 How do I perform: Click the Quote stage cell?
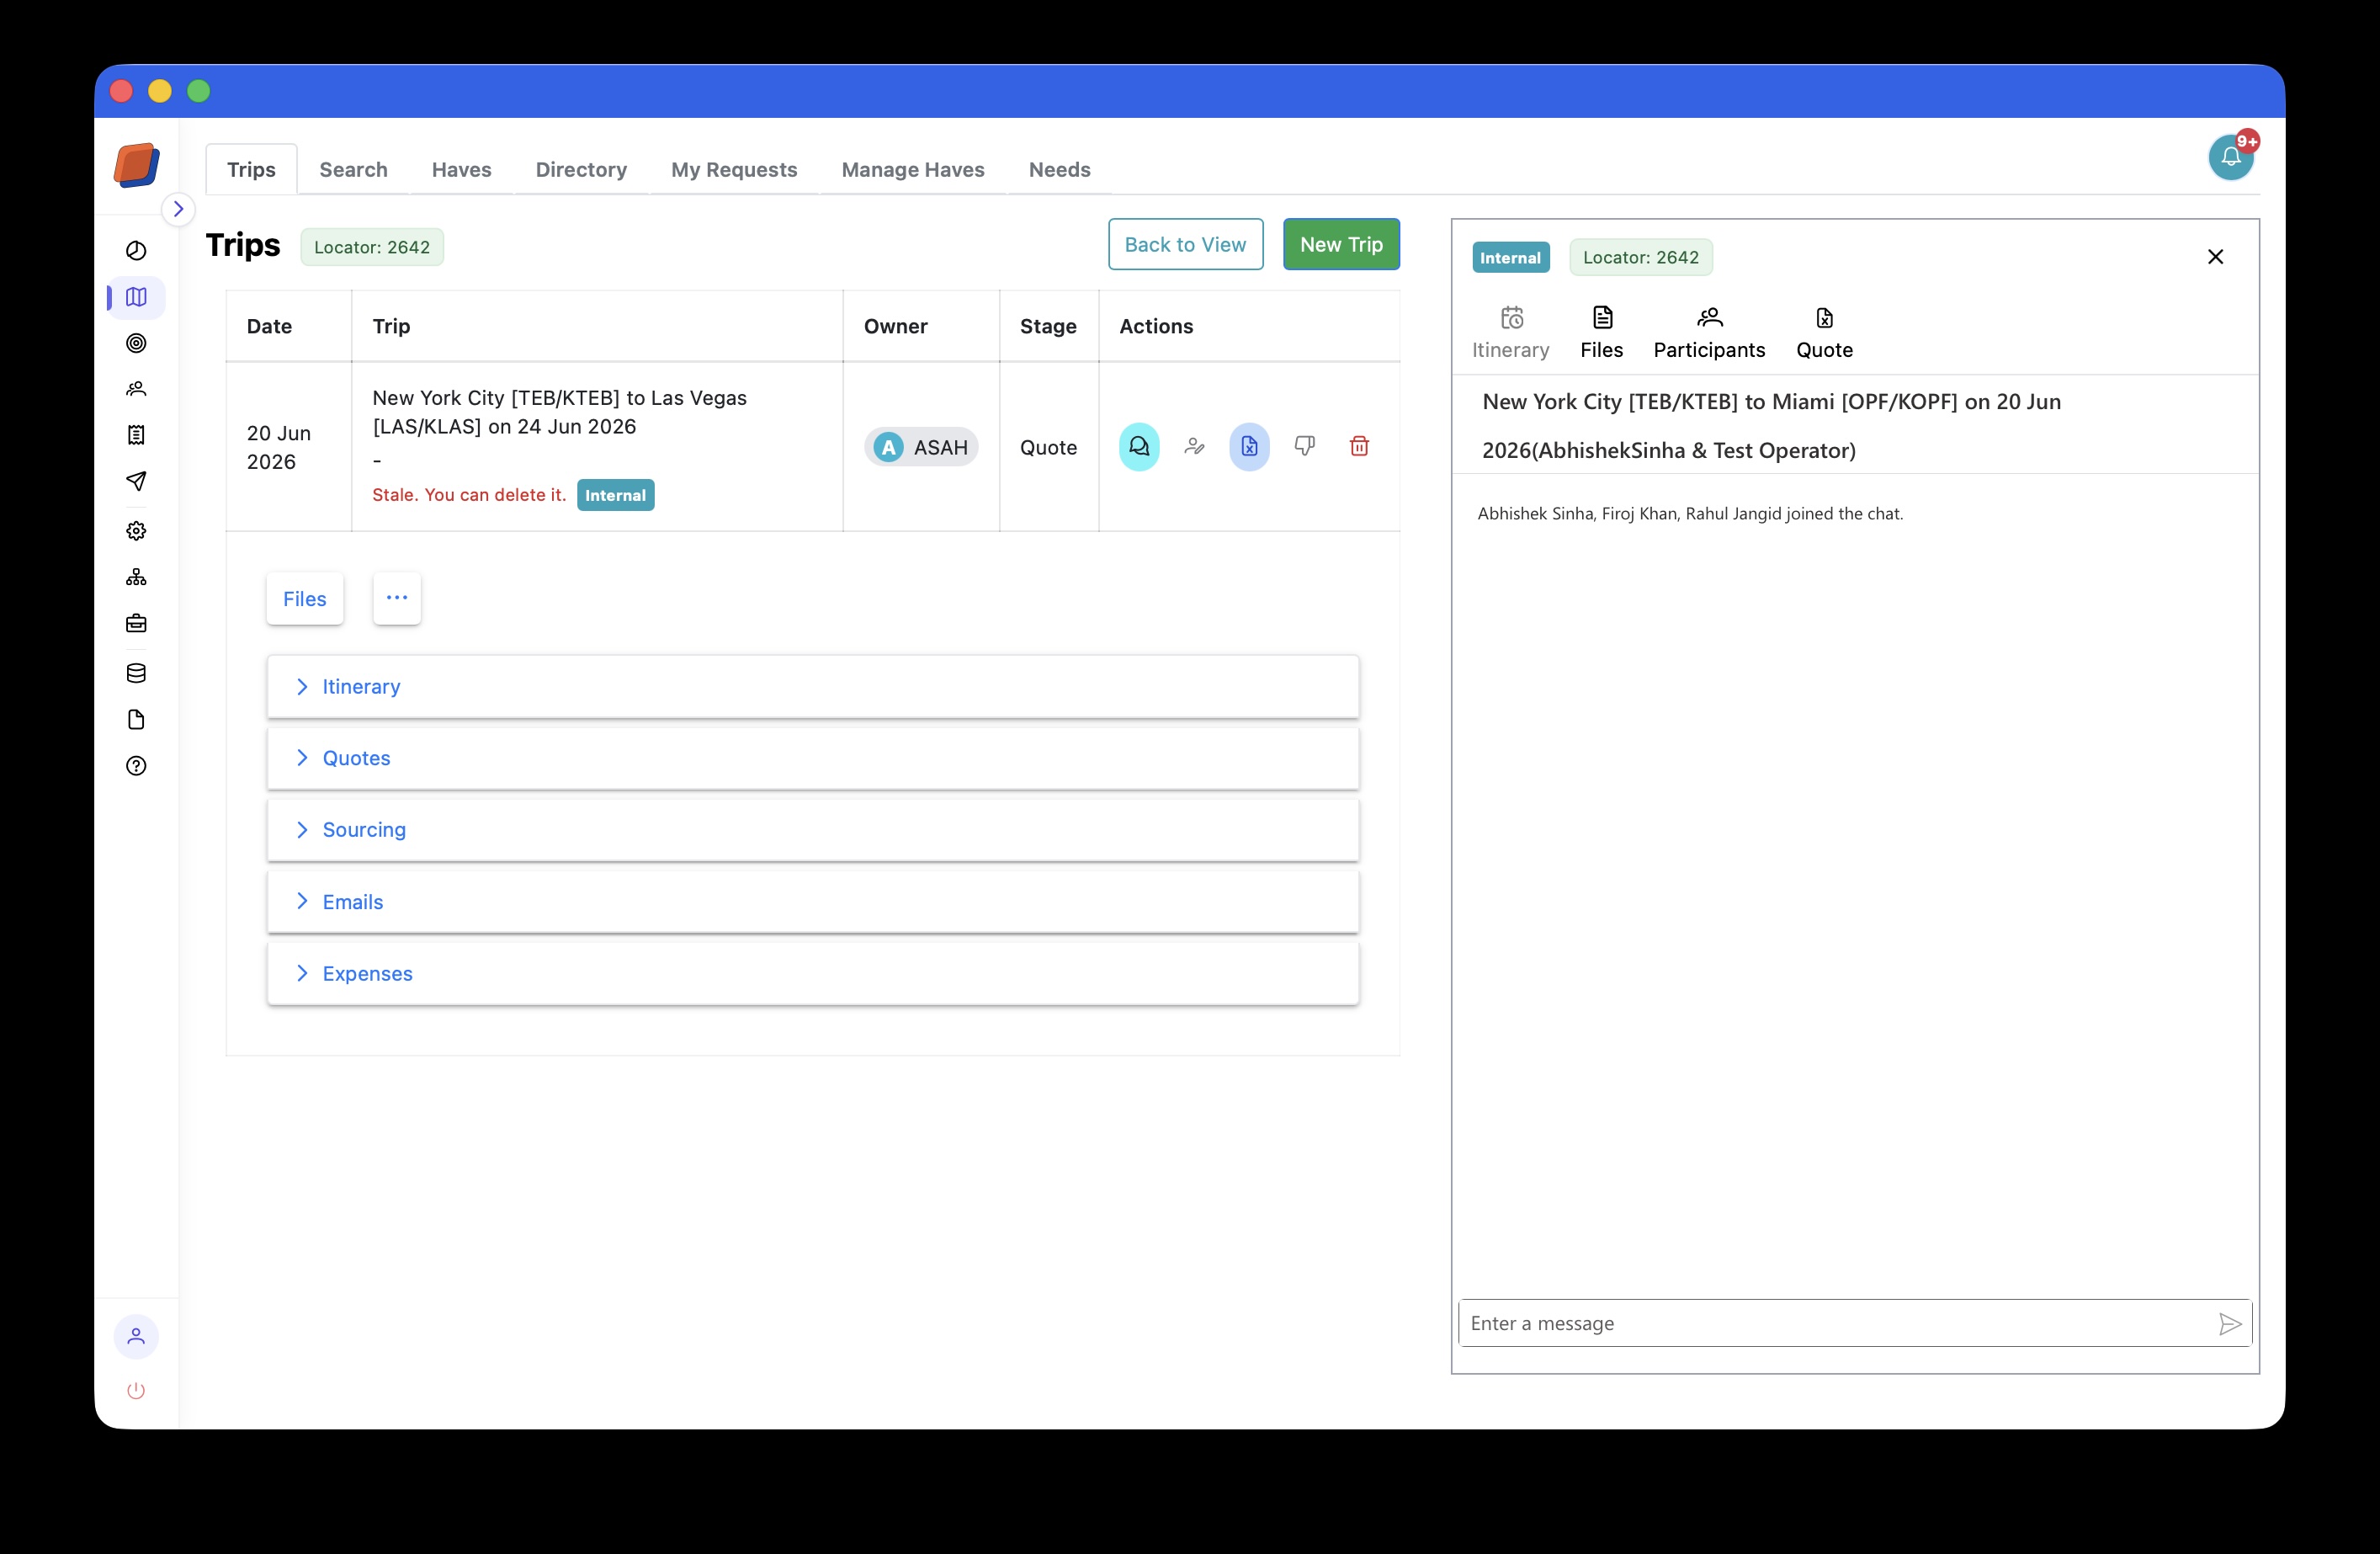(1048, 448)
